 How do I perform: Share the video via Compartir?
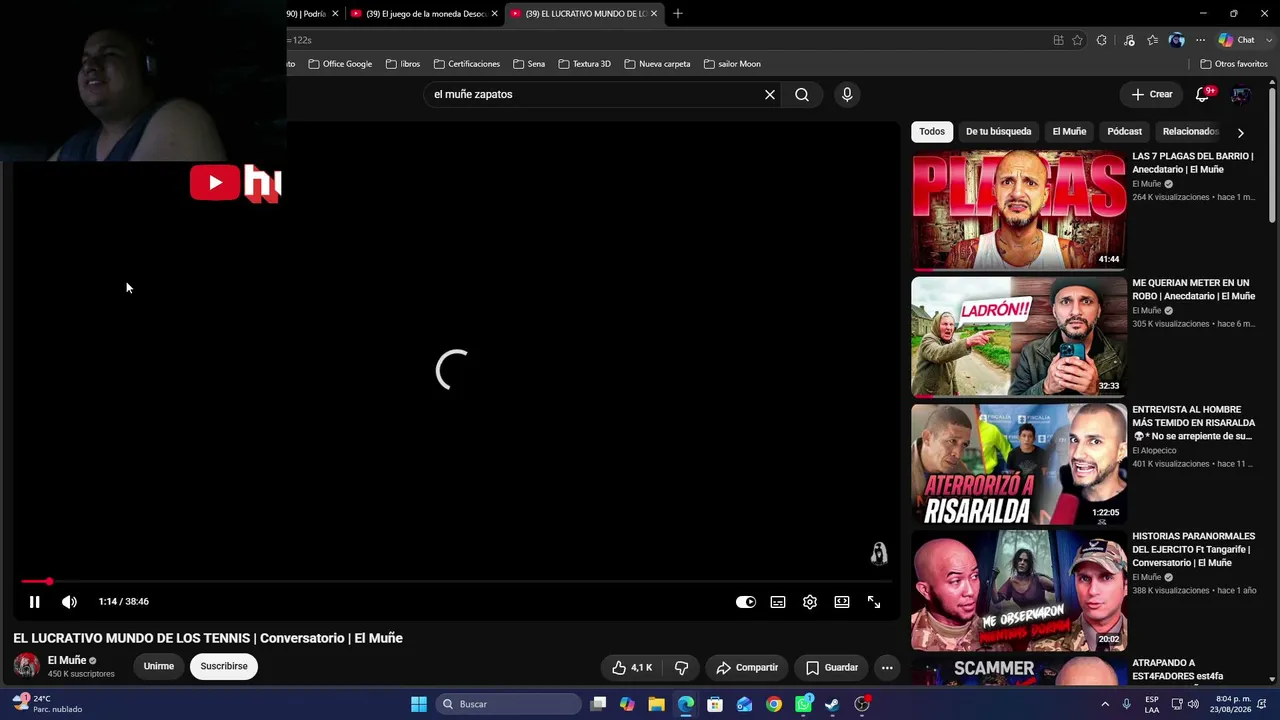[x=747, y=668]
